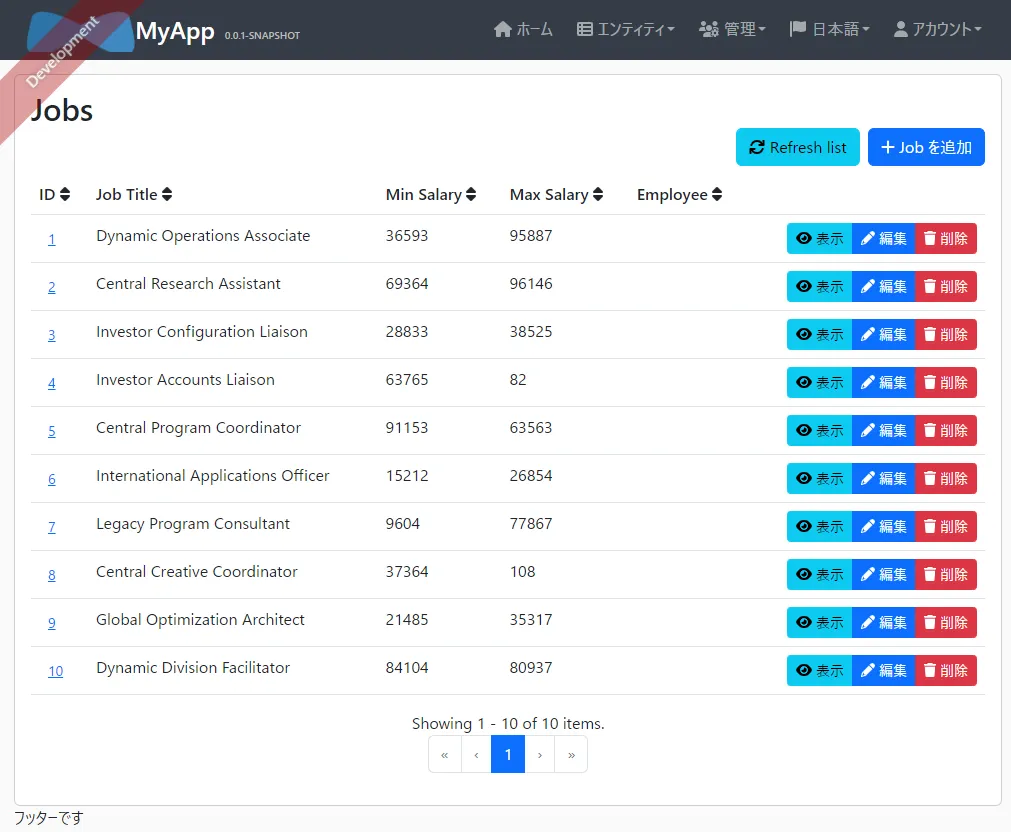Image resolution: width=1011 pixels, height=832 pixels.
Task: Edit Dynamic Division Facilitator with 編集
Action: [883, 671]
